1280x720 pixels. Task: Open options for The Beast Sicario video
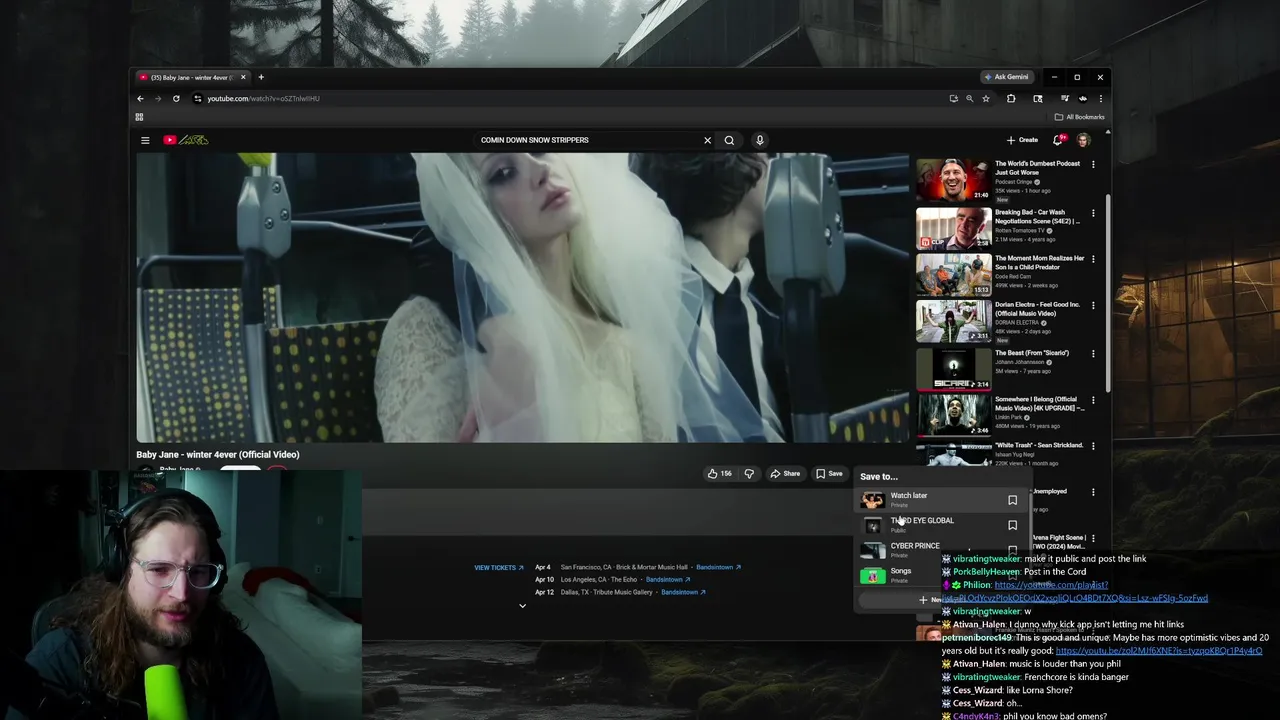click(1093, 353)
